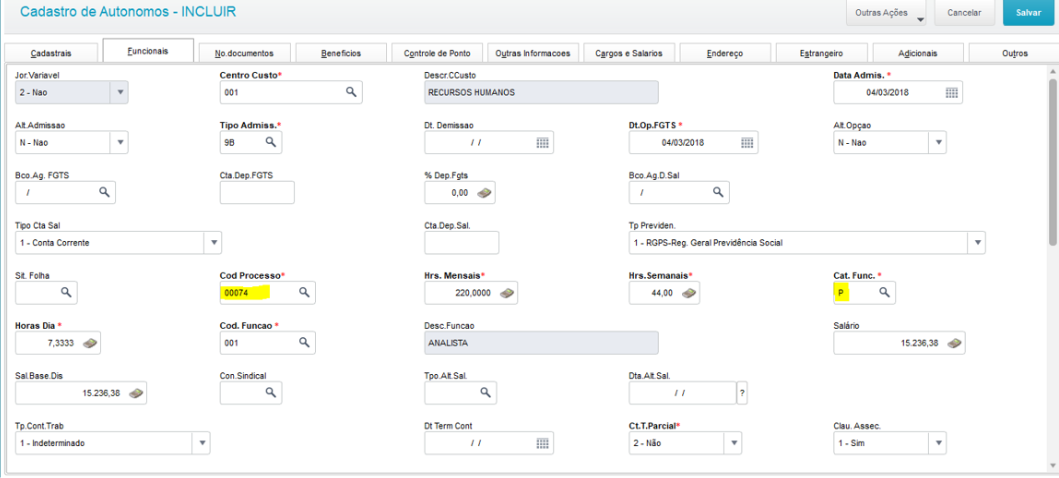Open Sal.Base.Dis calculator icon
Viewport: 1059px width, 478px height.
tap(136, 393)
